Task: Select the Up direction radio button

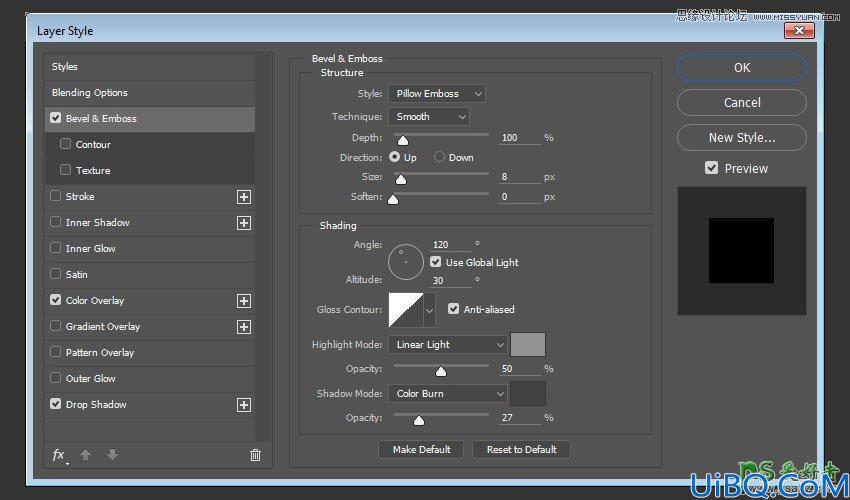Action: pyautogui.click(x=395, y=157)
